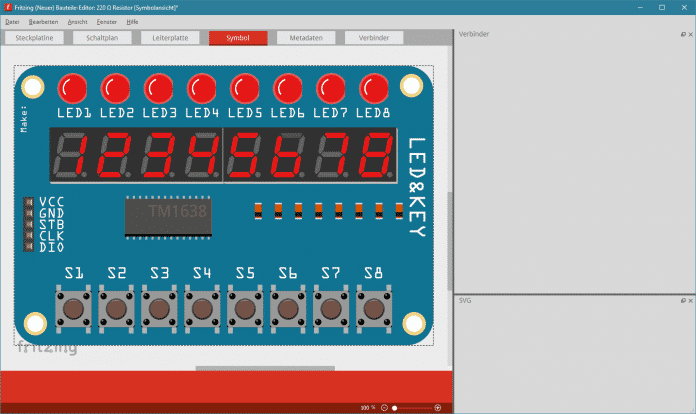Viewport: 696px width, 414px height.
Task: Click the zoom in plus icon
Action: pyautogui.click(x=438, y=408)
